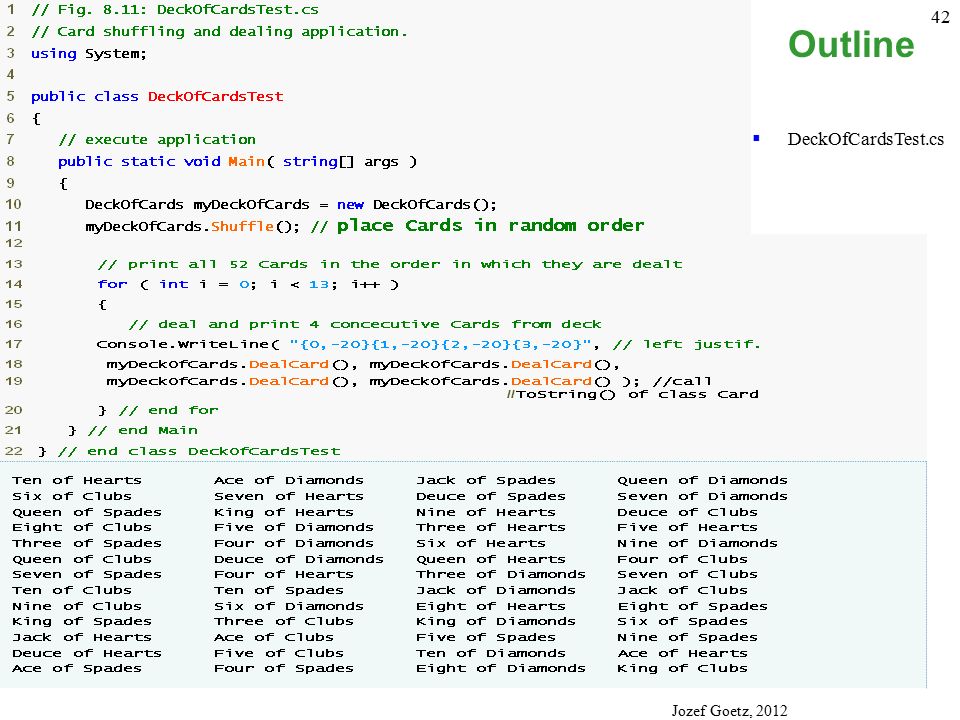Viewport: 960px width, 720px height.
Task: Click output 'Nine of Hearts'
Action: click(486, 512)
